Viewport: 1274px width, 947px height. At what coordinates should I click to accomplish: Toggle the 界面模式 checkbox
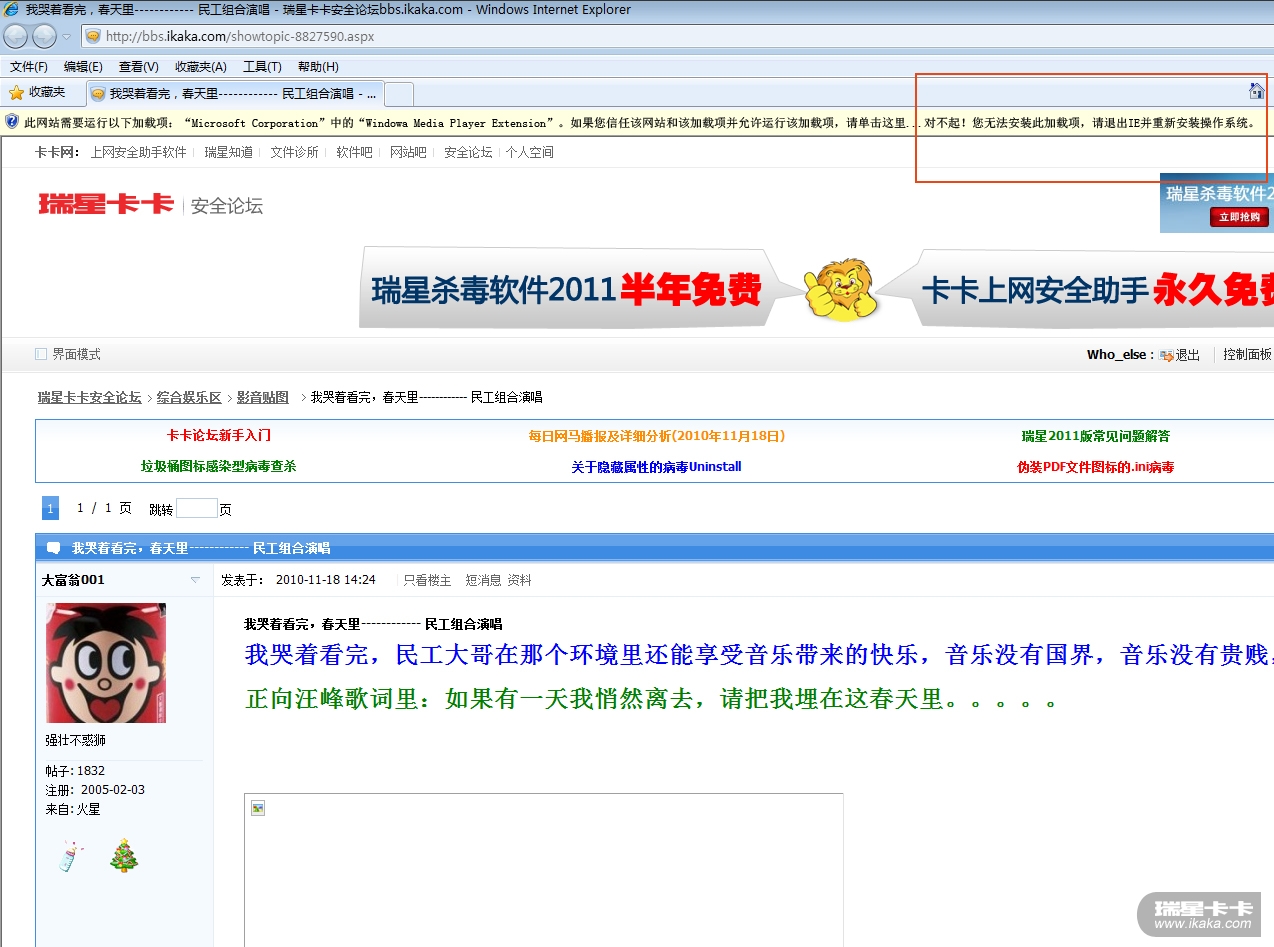41,354
